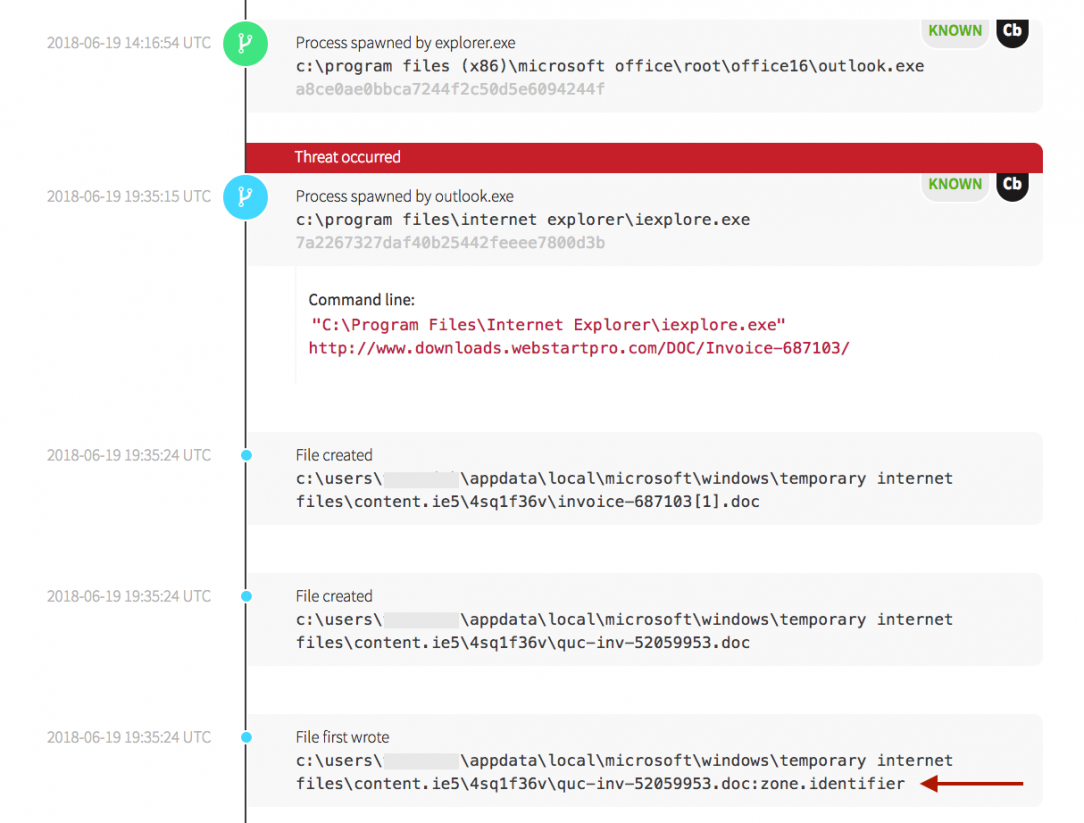Click the Command line label
The height and width of the screenshot is (823, 1084).
point(362,300)
